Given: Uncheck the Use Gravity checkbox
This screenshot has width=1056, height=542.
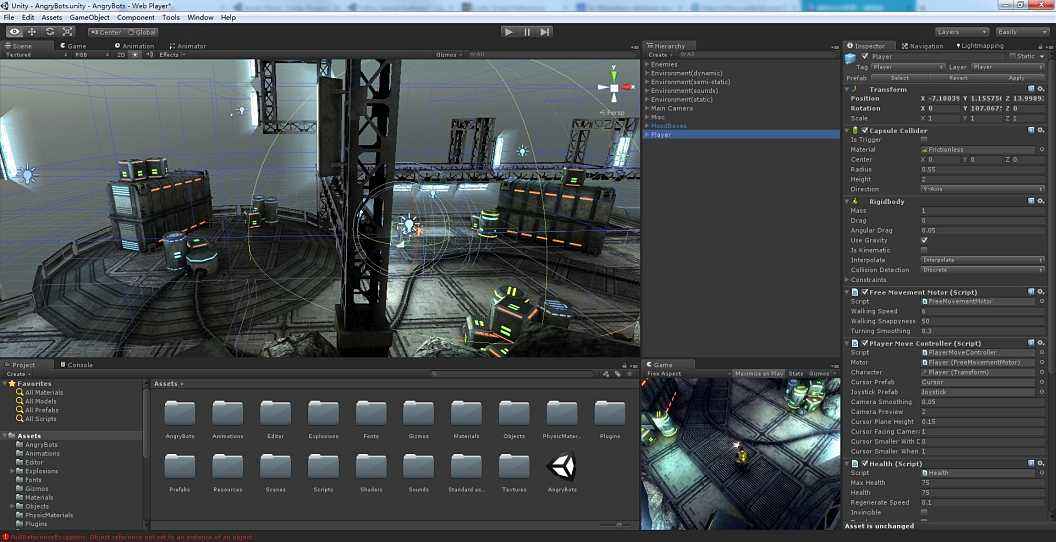Looking at the screenshot, I should [923, 240].
